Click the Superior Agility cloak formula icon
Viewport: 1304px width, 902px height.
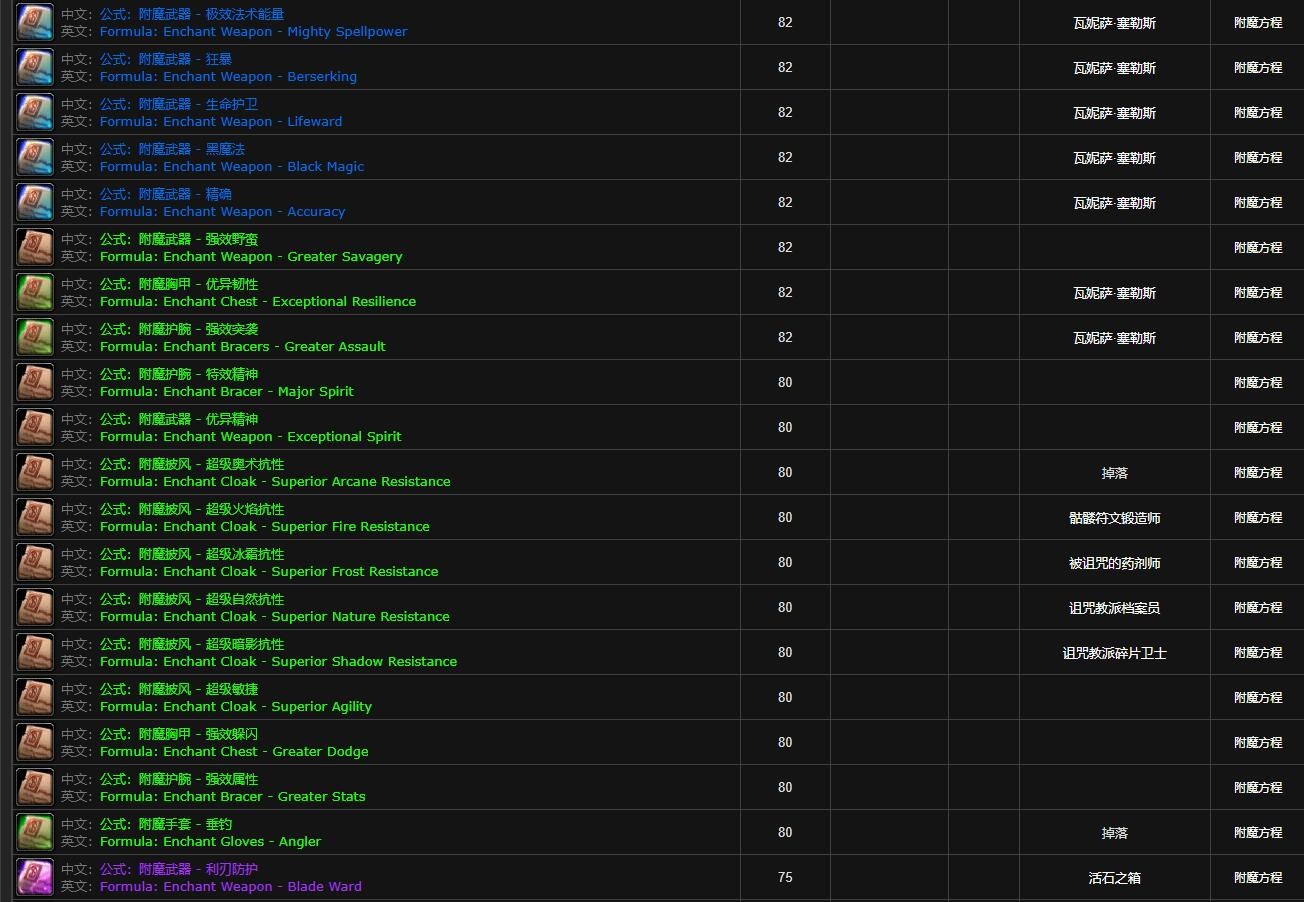pyautogui.click(x=35, y=697)
